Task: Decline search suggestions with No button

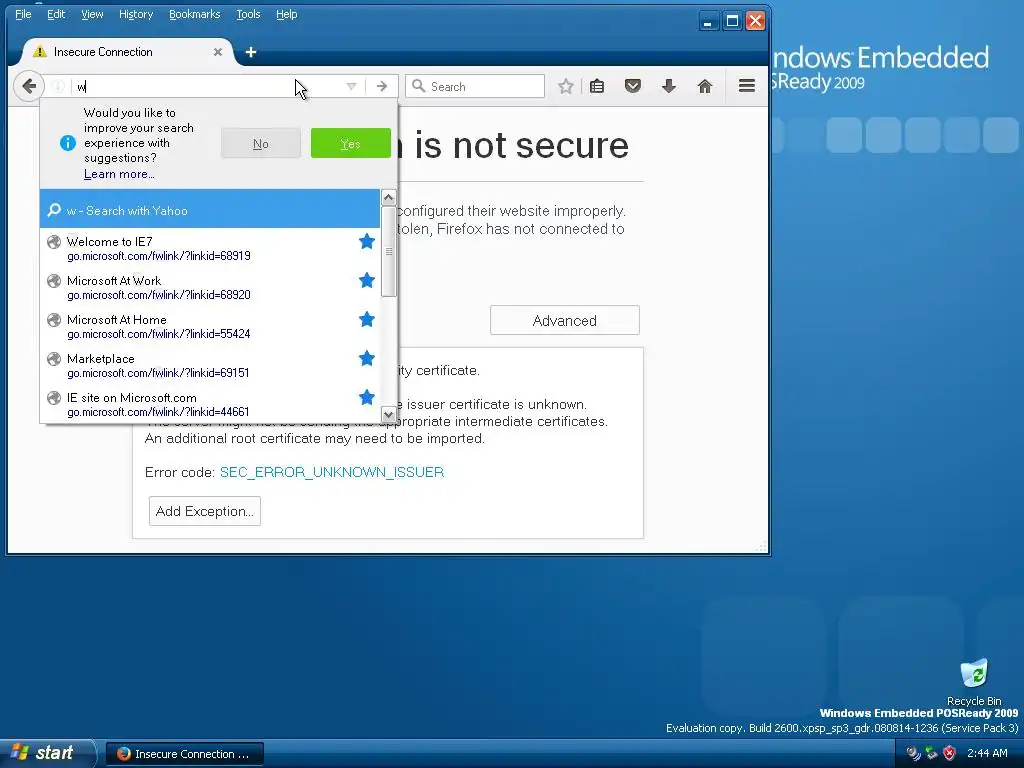Action: point(261,144)
